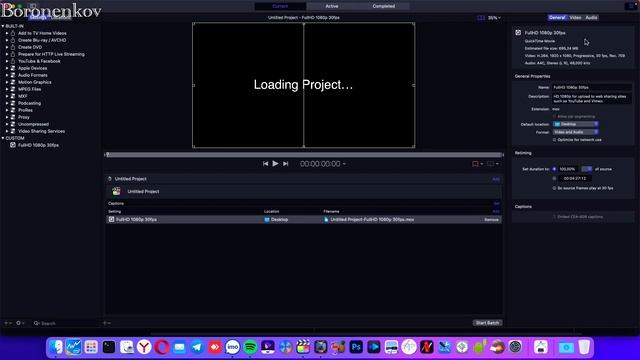640x360 pixels.
Task: Open Spotify from the Dock
Action: pos(250,347)
